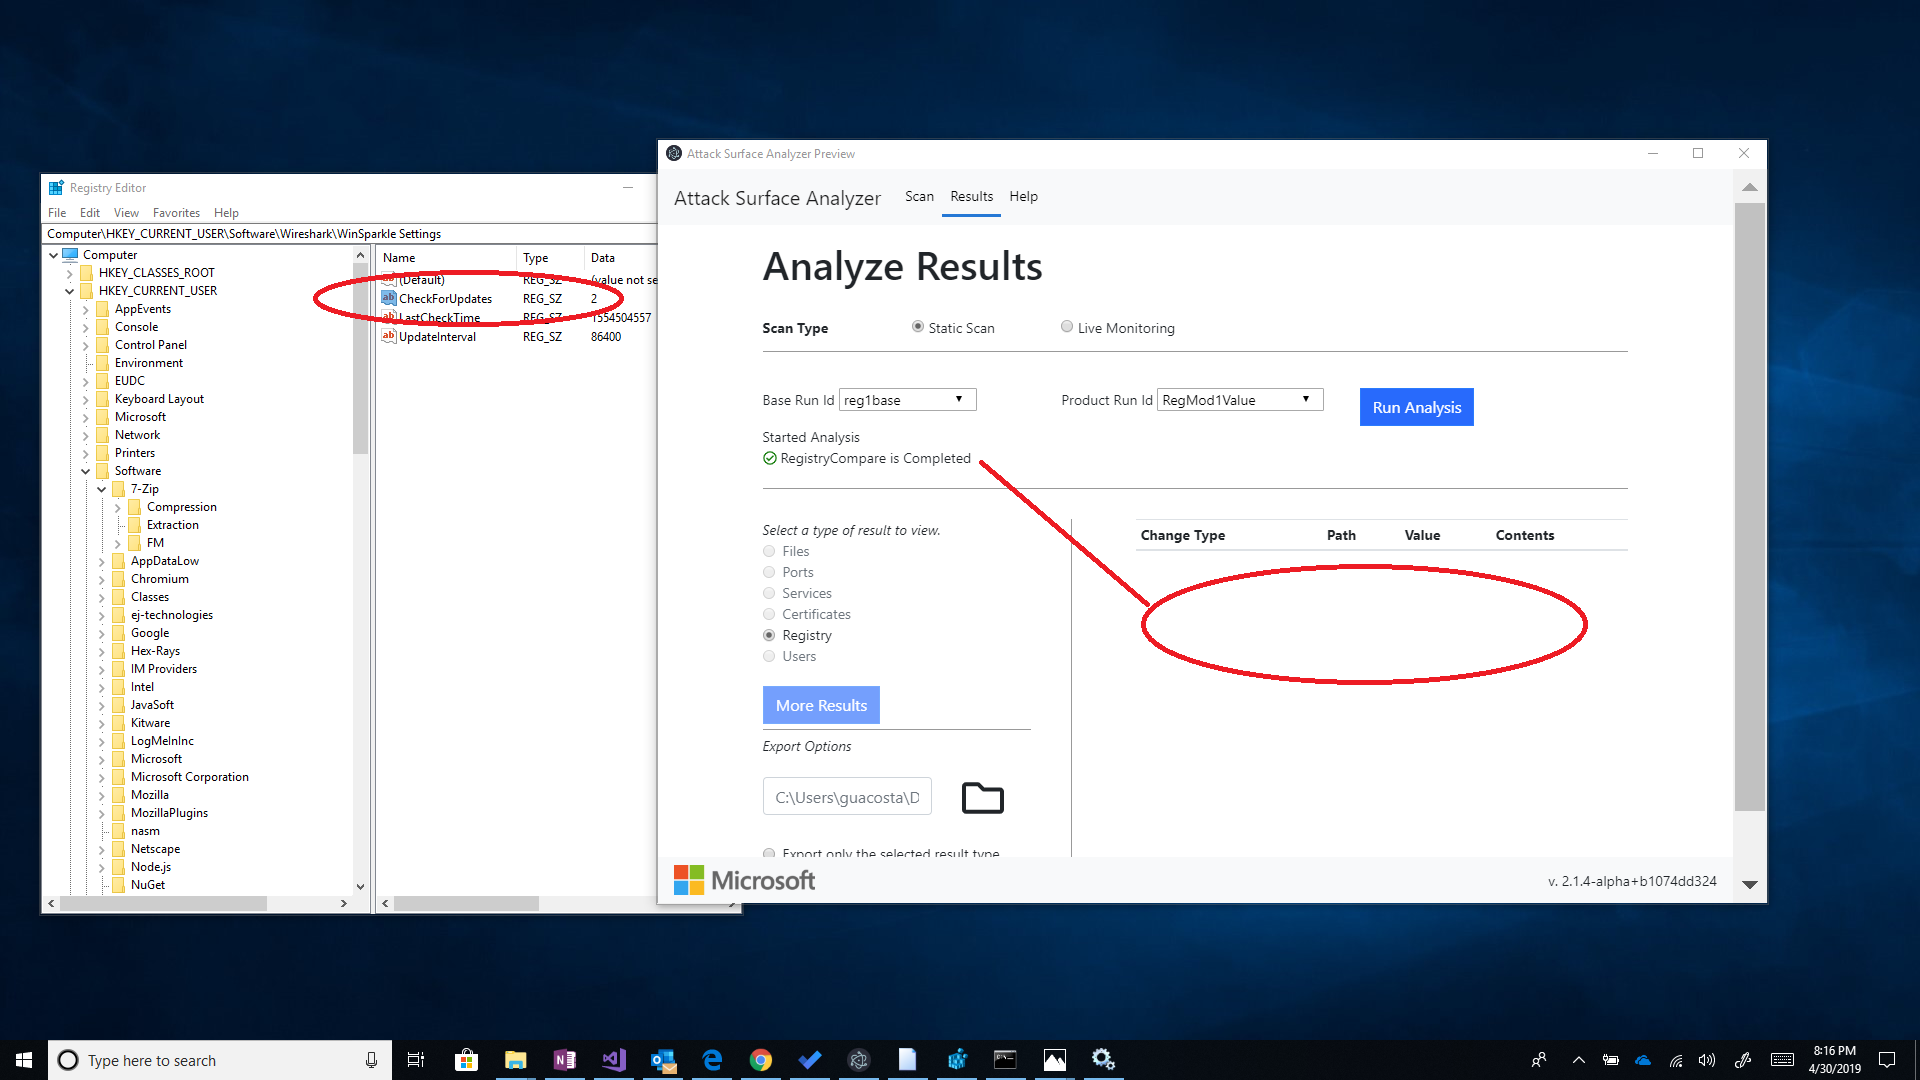Open the Product Run Id dropdown
Image resolution: width=1920 pixels, height=1080 pixels.
pos(1306,399)
